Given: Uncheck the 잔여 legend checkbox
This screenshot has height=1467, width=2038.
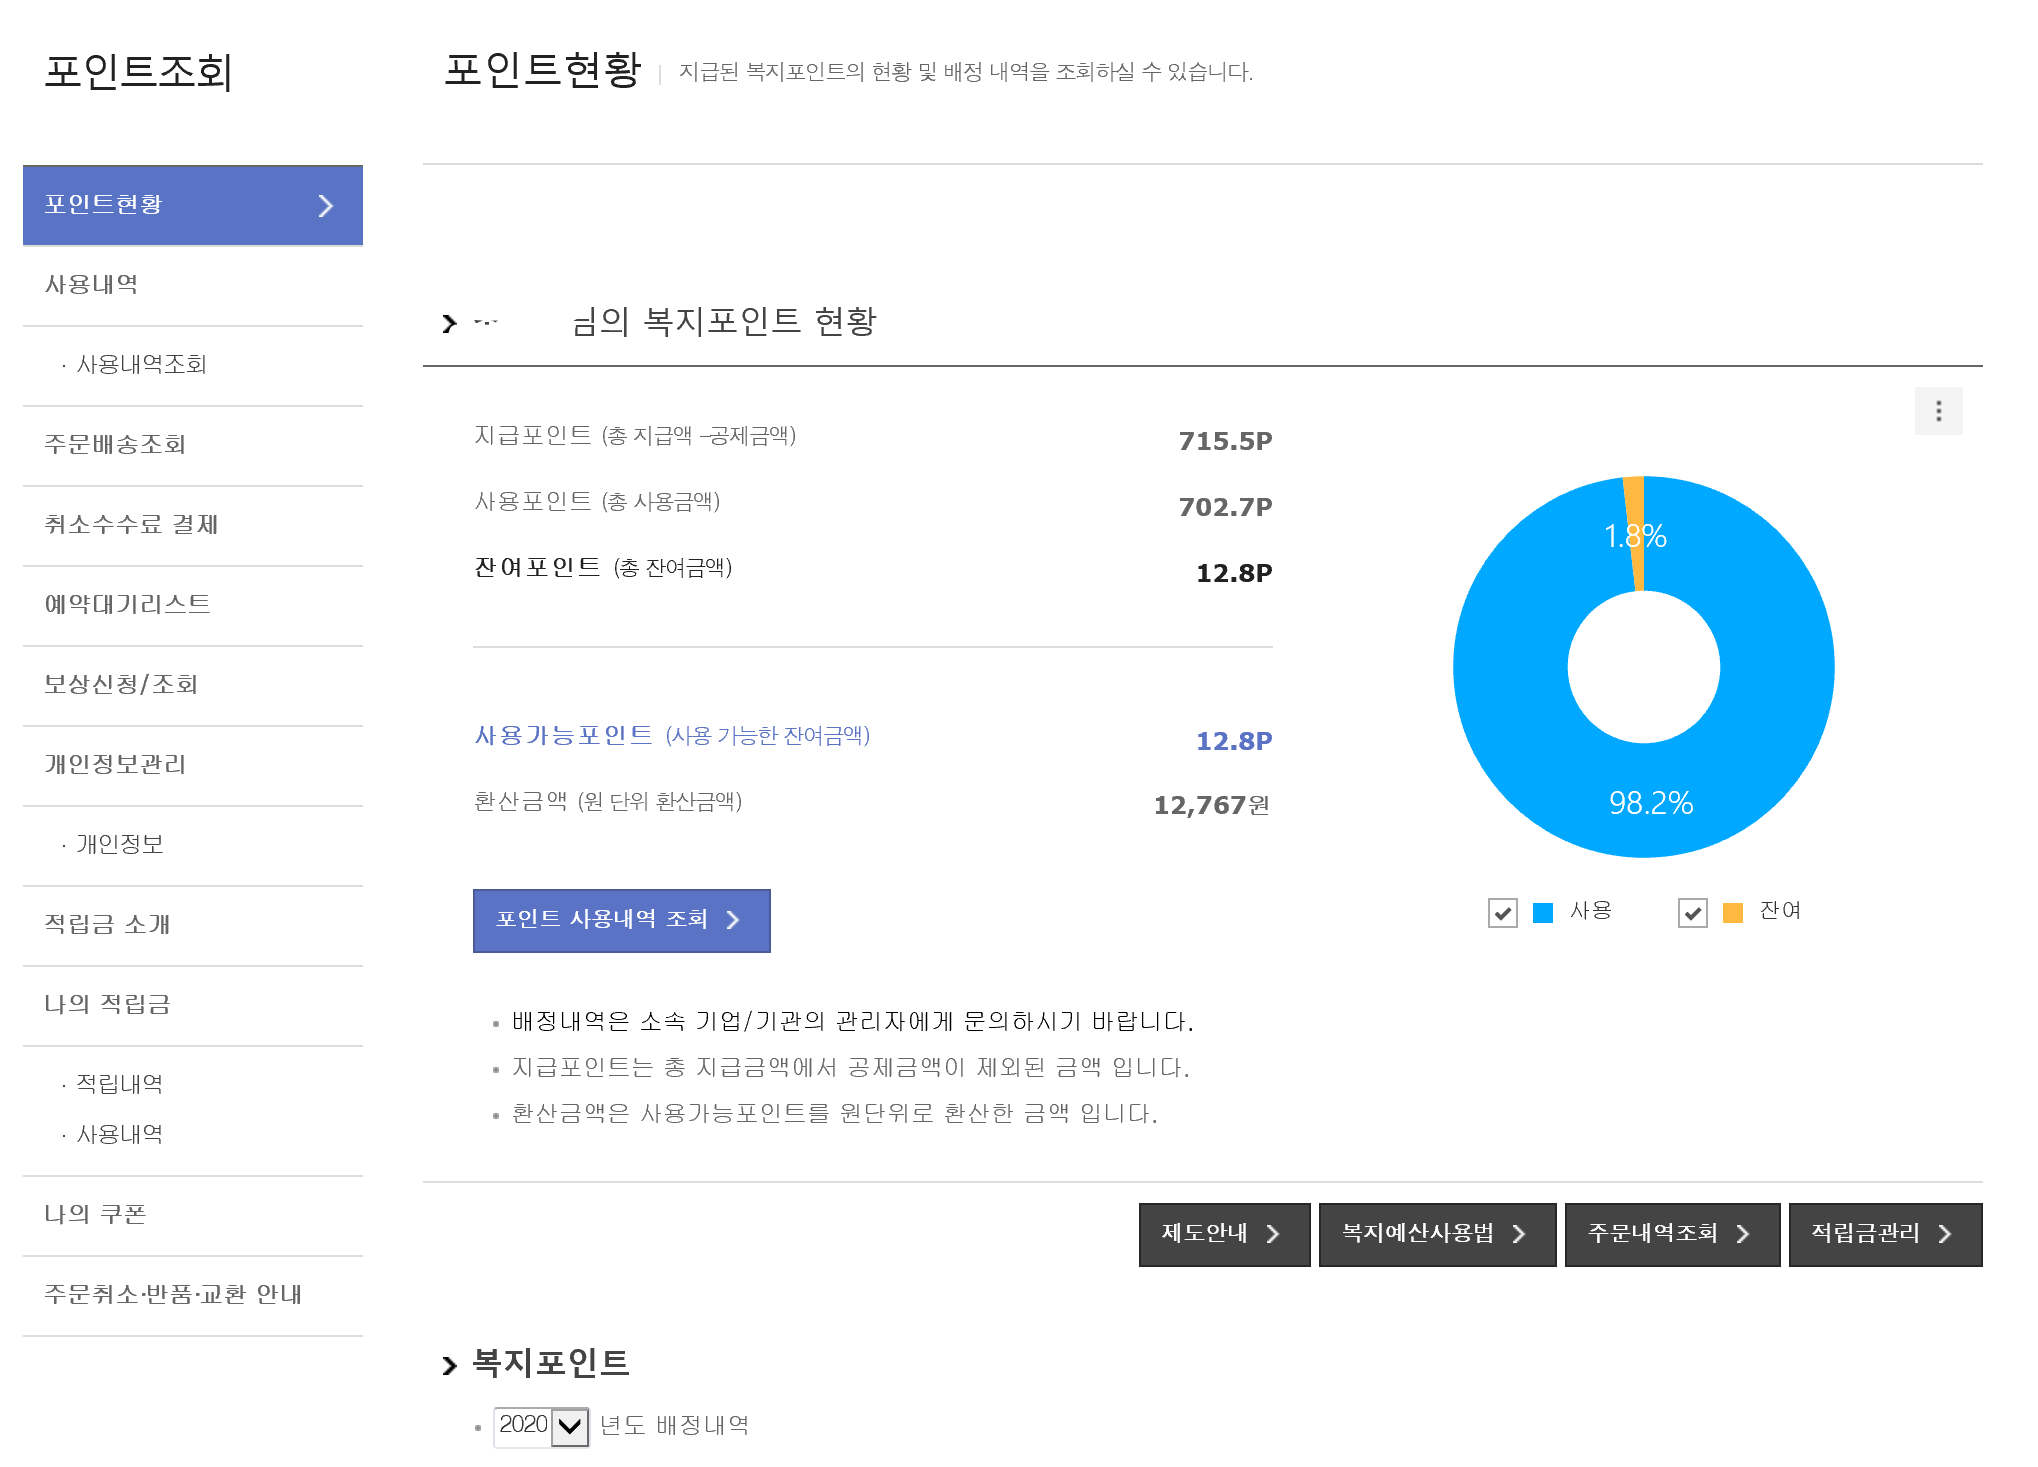Looking at the screenshot, I should point(1692,912).
